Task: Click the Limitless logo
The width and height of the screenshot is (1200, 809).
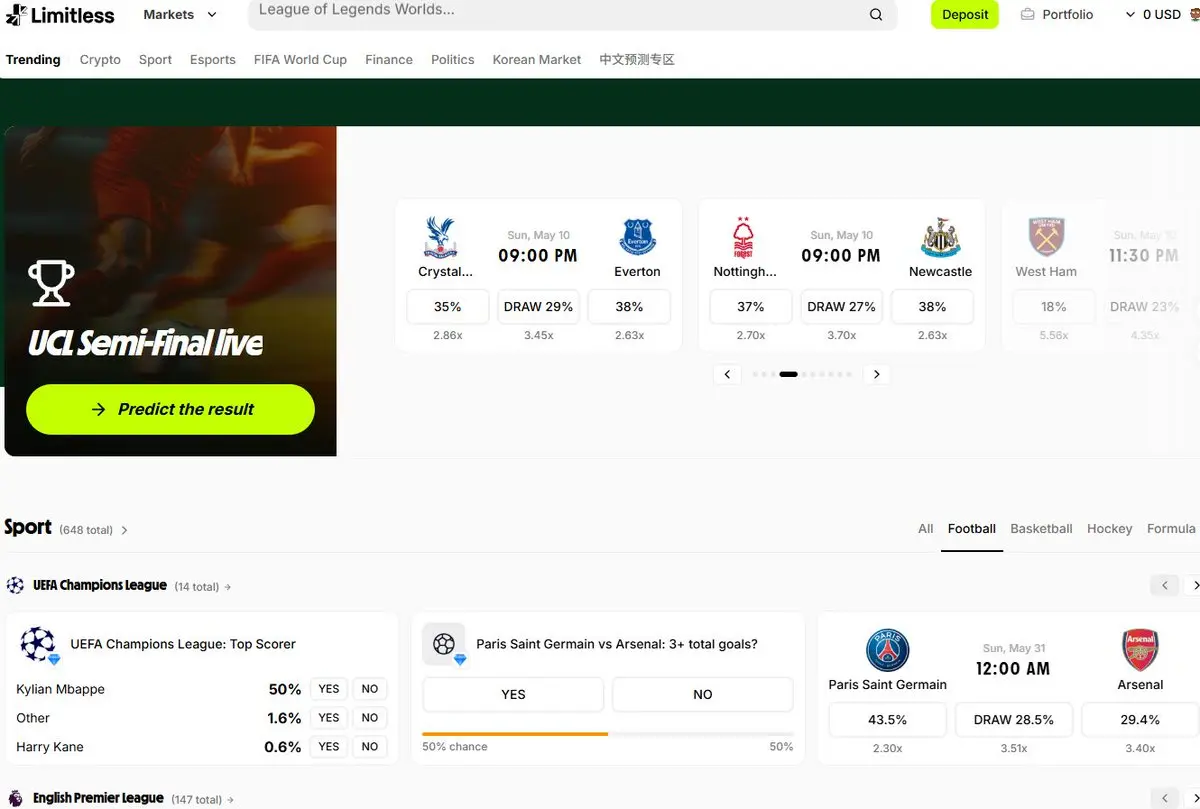Action: point(60,15)
